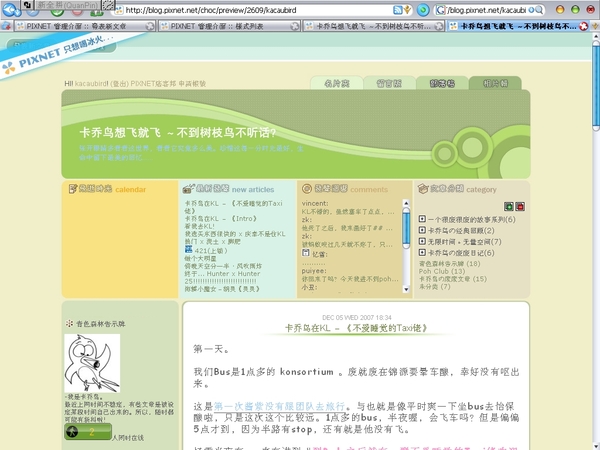Expand the 无限时间・无量空间(7) category

click(422, 241)
